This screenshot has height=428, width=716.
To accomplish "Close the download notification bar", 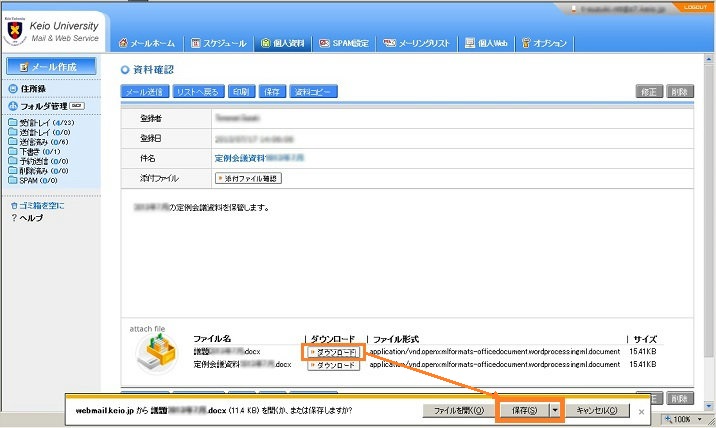I will 641,411.
